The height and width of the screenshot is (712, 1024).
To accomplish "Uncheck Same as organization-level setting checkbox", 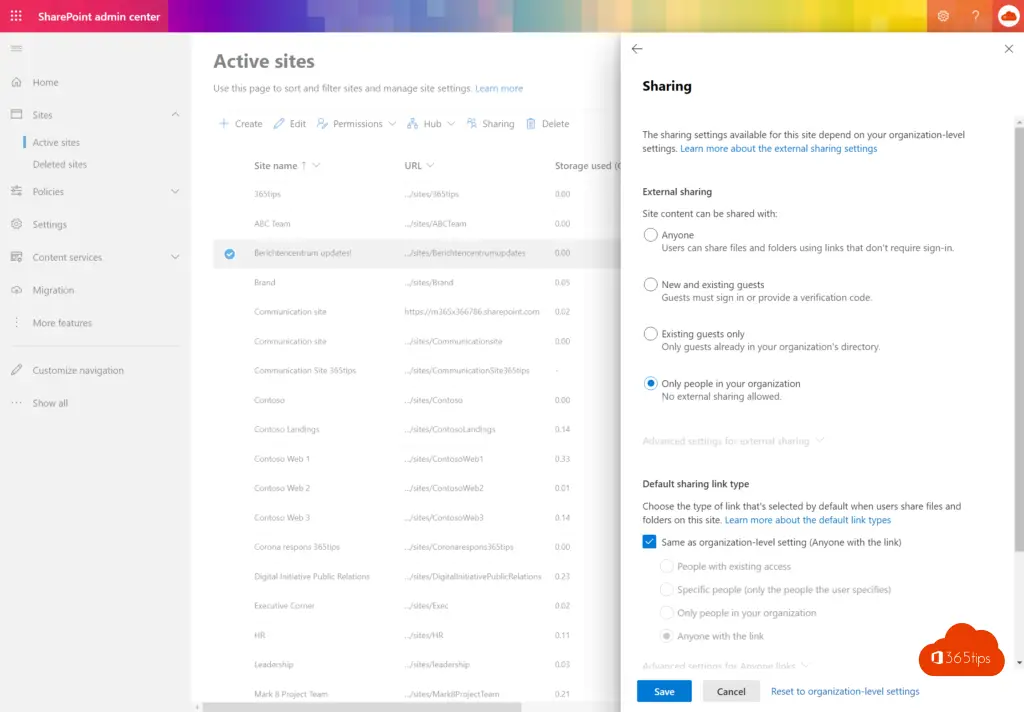I will click(x=650, y=542).
